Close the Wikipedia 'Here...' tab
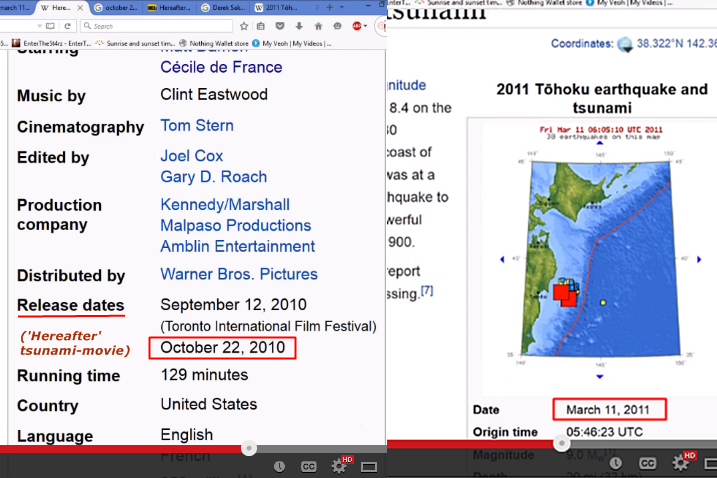This screenshot has height=478, width=717. pos(80,7)
